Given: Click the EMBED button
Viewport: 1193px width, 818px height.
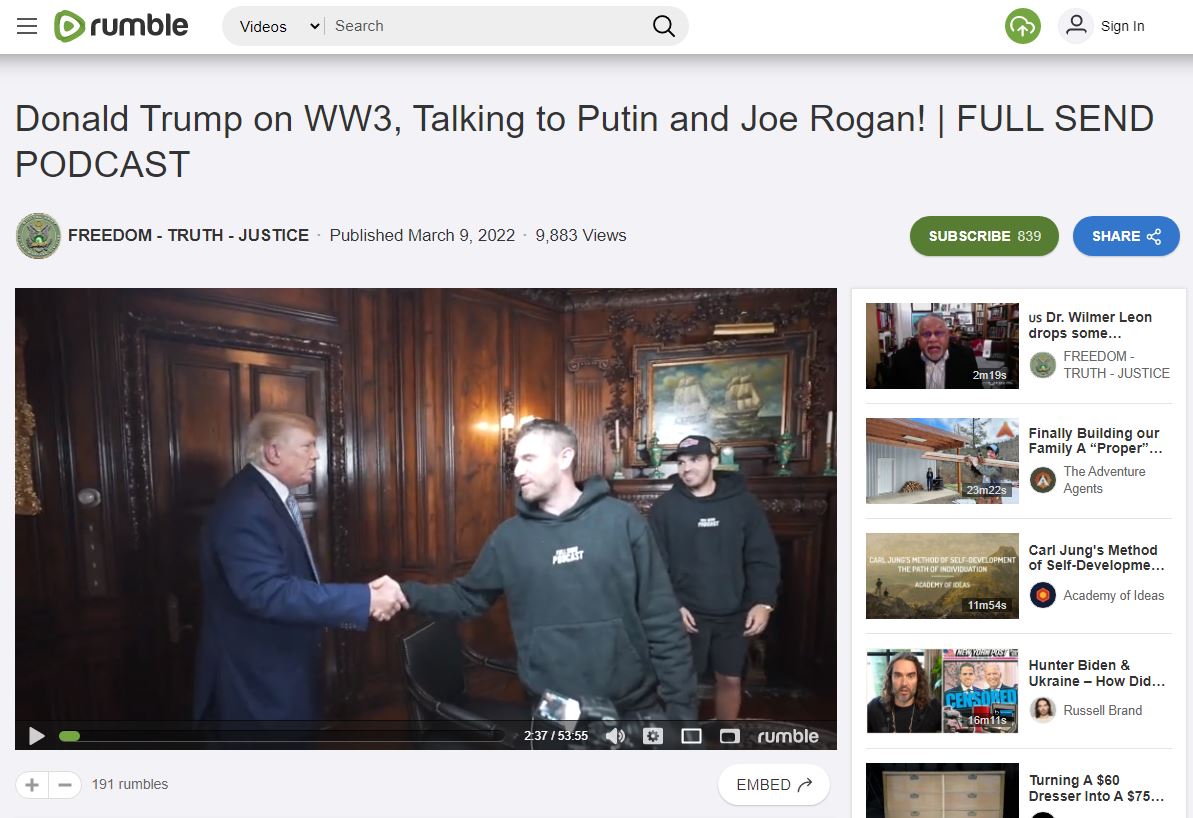Looking at the screenshot, I should [x=774, y=785].
